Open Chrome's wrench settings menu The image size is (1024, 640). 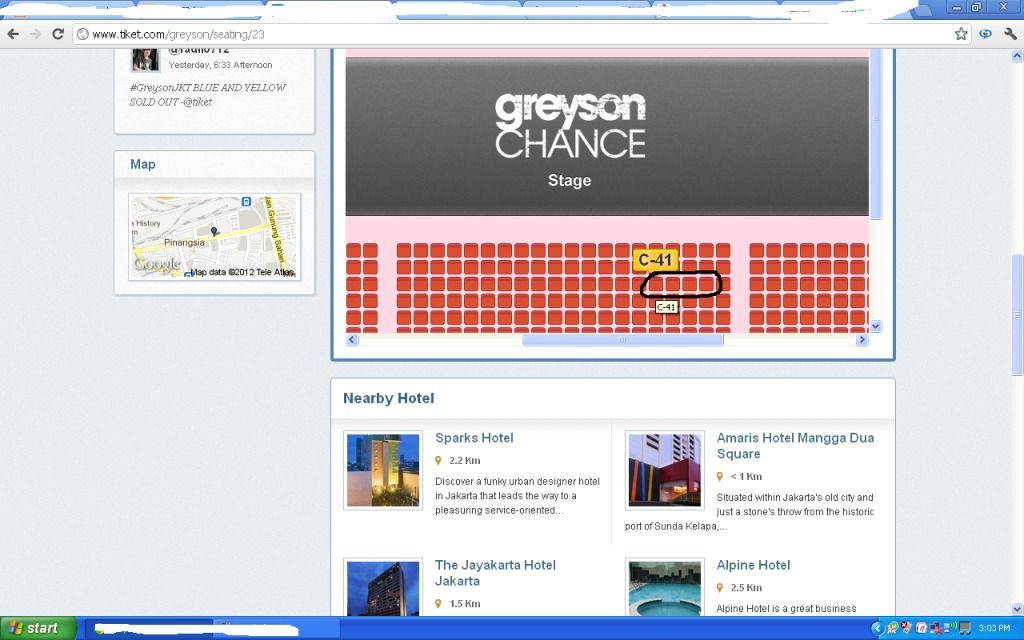(1010, 34)
